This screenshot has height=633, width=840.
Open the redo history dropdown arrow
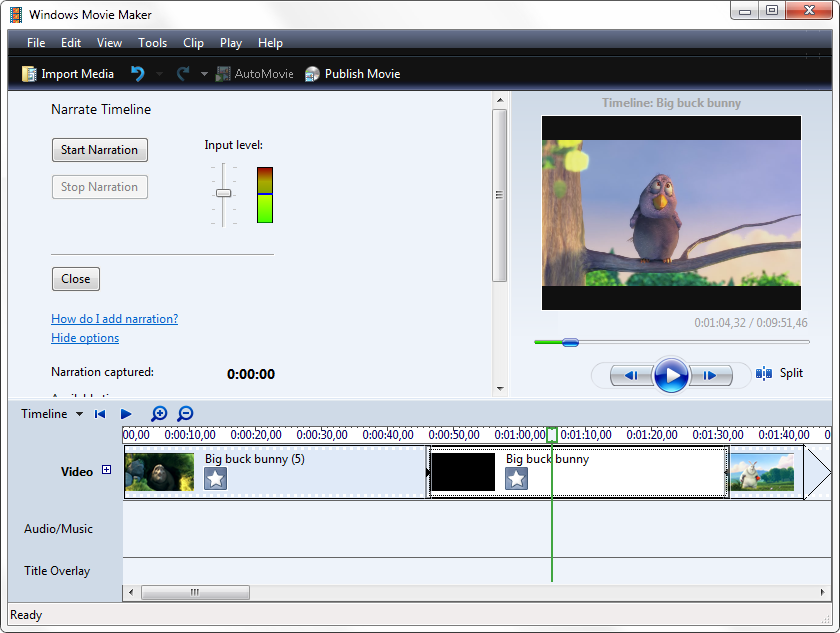[204, 74]
